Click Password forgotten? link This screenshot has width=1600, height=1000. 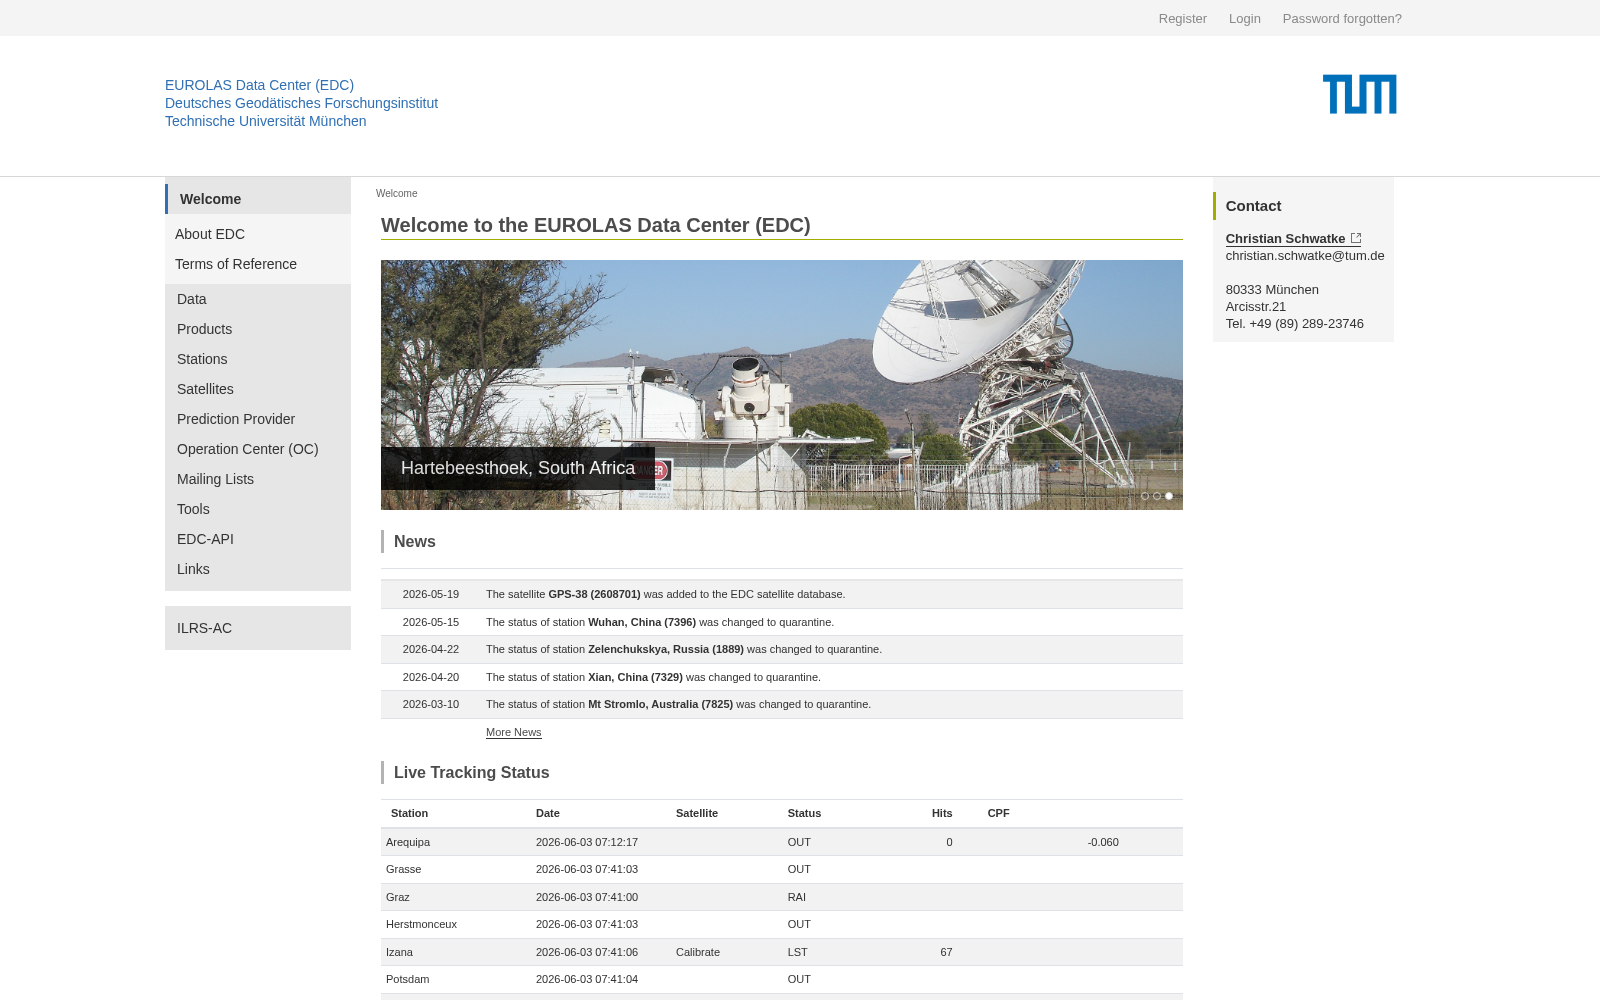pyautogui.click(x=1342, y=18)
